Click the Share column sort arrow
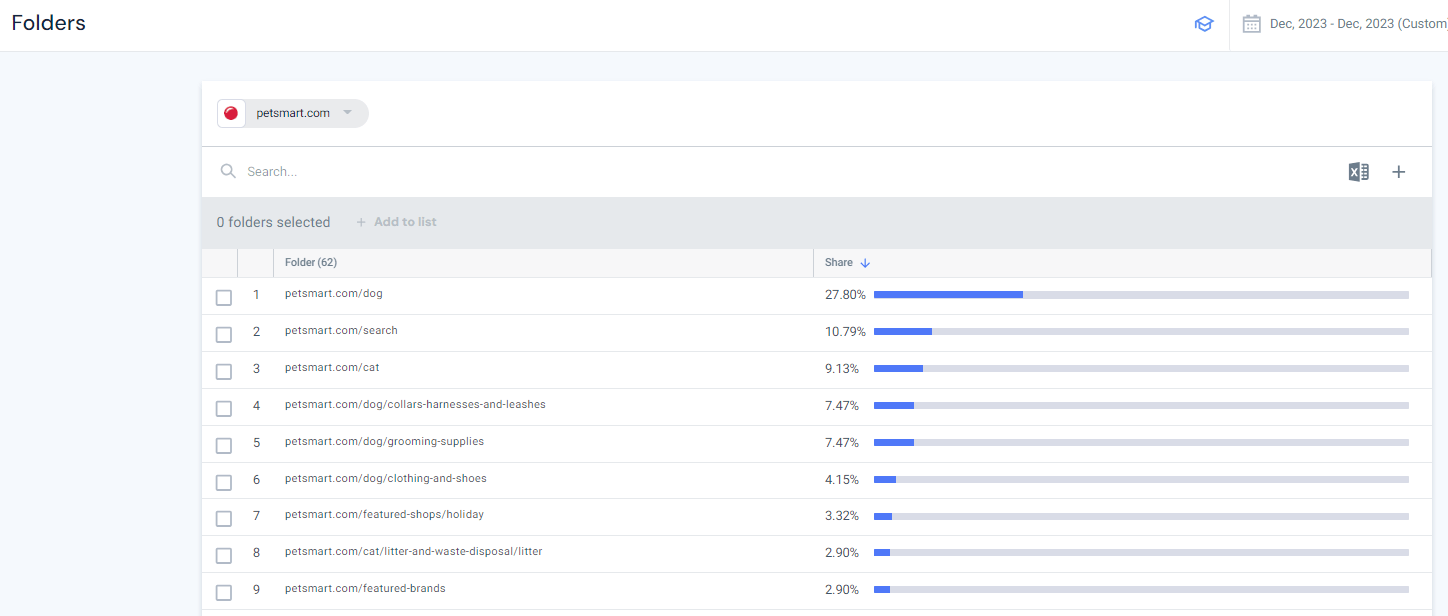This screenshot has height=616, width=1448. point(865,263)
